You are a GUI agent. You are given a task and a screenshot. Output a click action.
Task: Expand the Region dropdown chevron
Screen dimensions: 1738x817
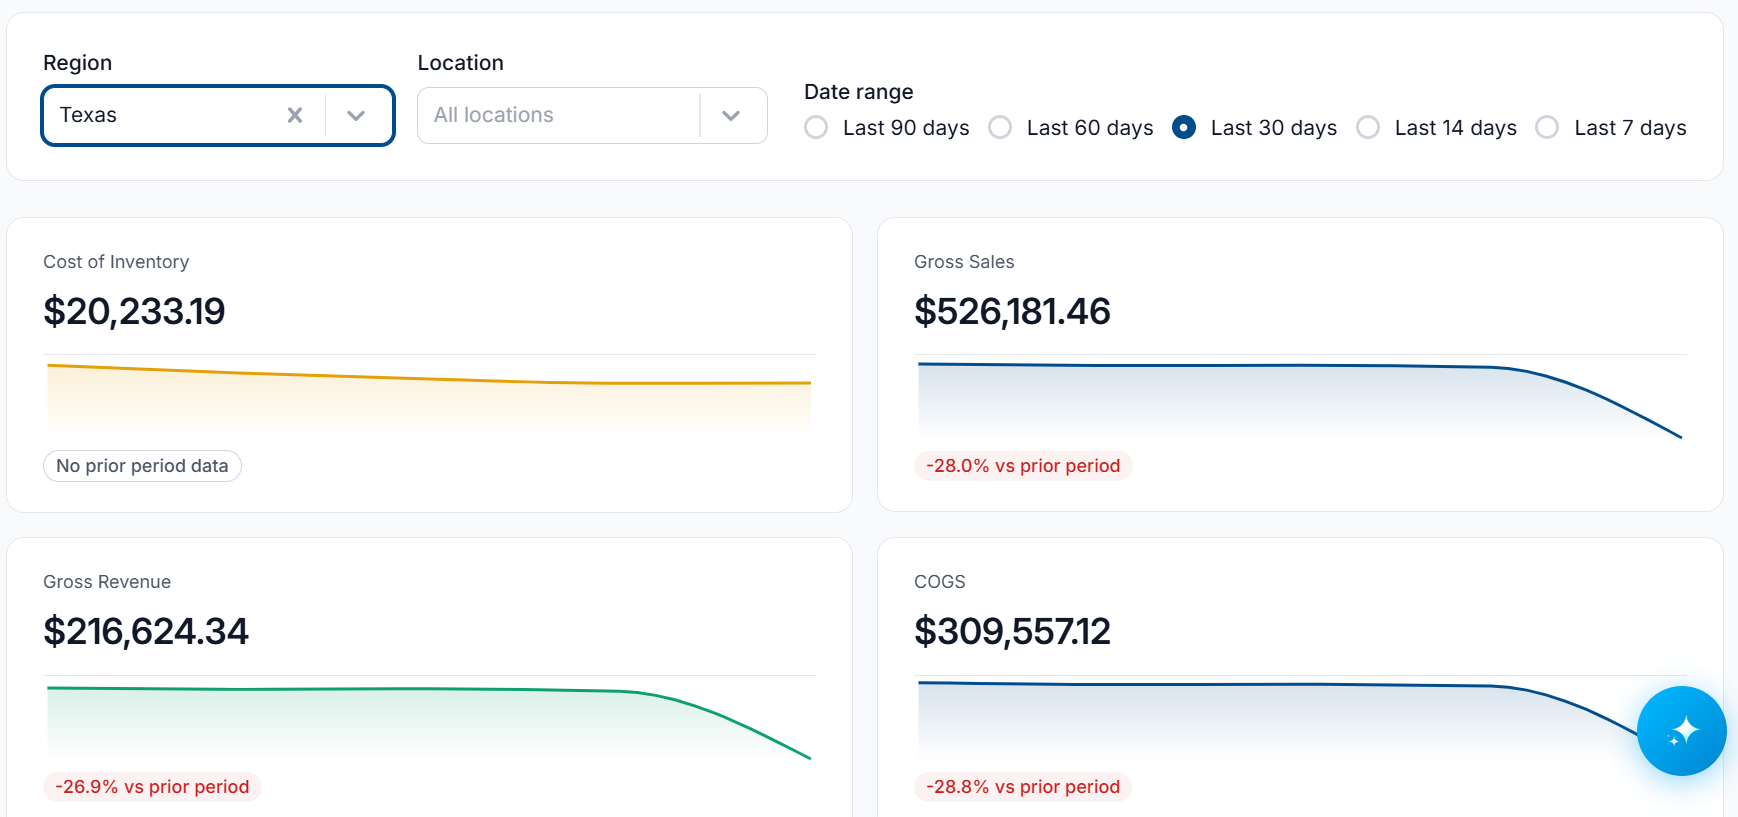coord(356,115)
